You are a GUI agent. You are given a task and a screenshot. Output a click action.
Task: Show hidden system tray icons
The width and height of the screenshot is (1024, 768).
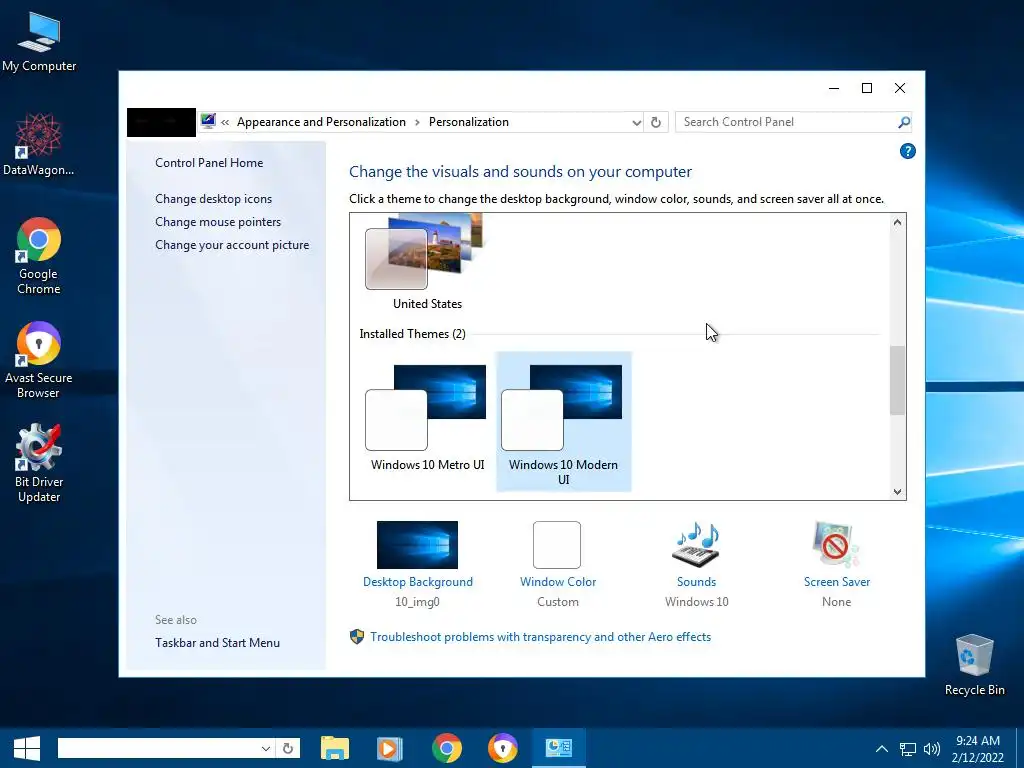pos(882,748)
